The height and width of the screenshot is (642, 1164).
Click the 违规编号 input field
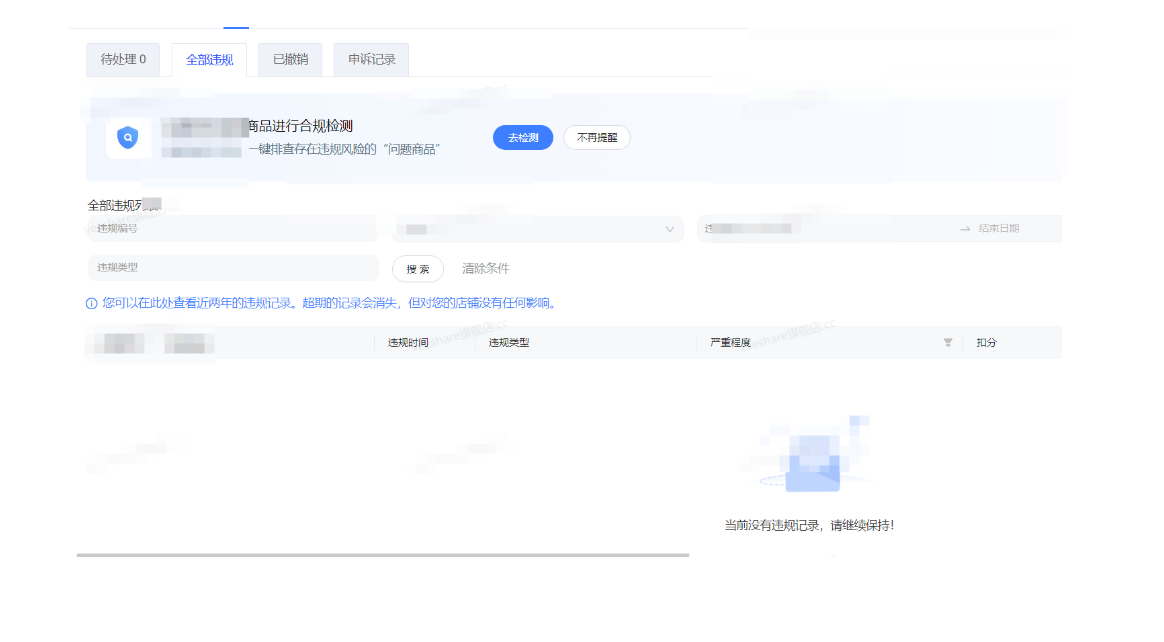pos(232,229)
